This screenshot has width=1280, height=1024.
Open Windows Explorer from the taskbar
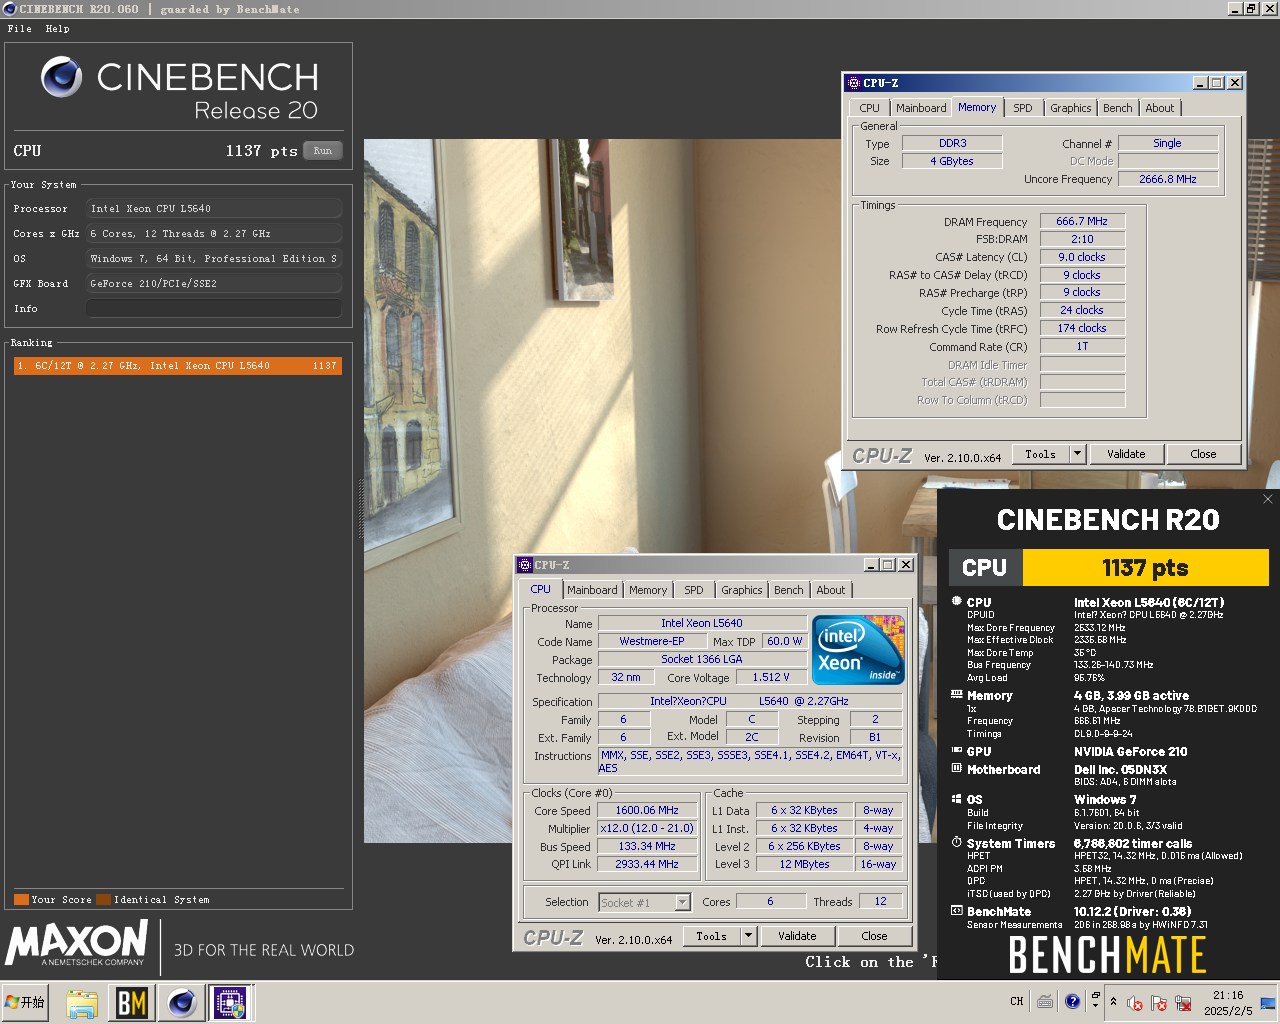pos(82,1003)
